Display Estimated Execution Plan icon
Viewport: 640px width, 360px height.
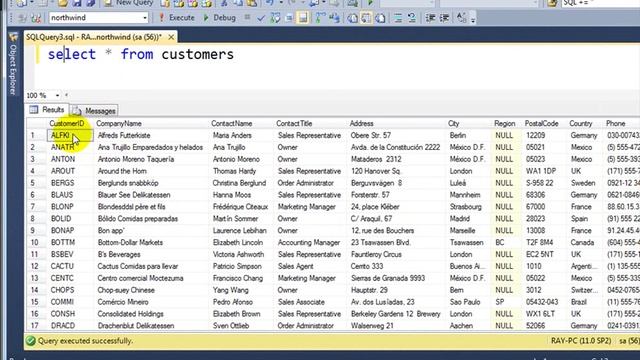pyautogui.click(x=276, y=18)
